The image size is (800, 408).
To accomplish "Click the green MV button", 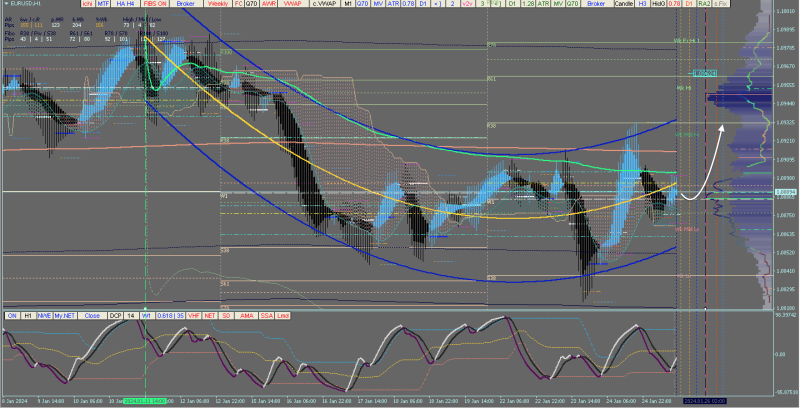I will tap(558, 4).
